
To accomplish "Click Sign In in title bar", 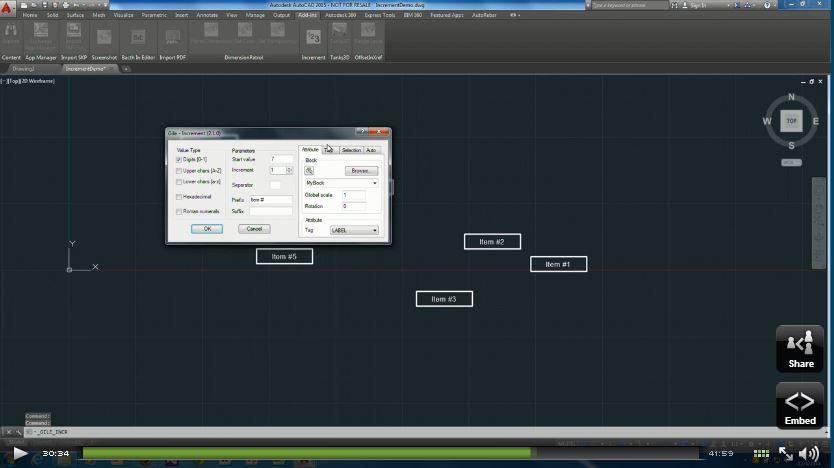I will 698,5.
